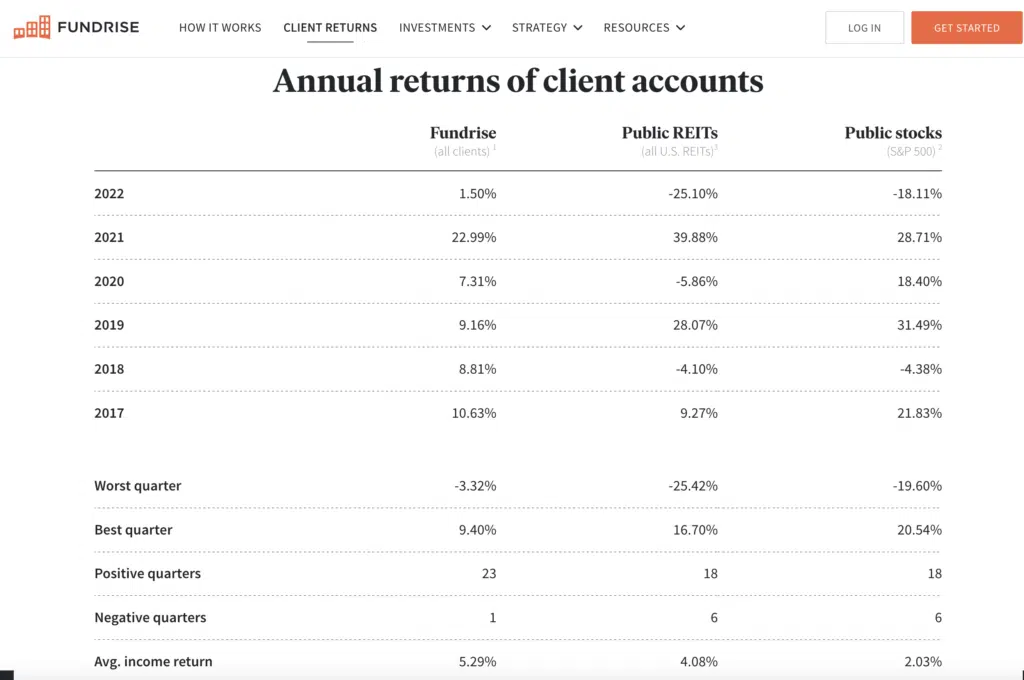Click the Public stocks column header

point(892,133)
